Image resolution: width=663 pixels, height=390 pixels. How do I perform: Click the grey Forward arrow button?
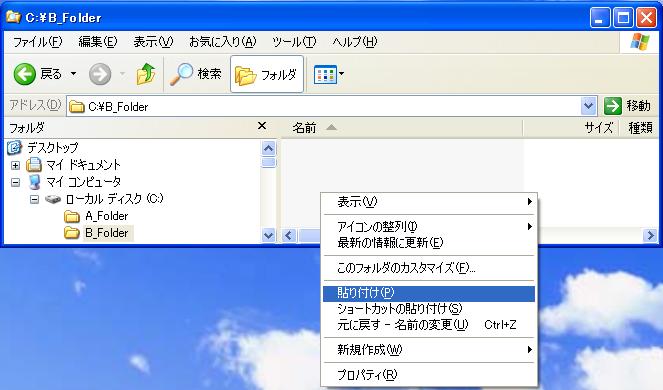pyautogui.click(x=100, y=74)
